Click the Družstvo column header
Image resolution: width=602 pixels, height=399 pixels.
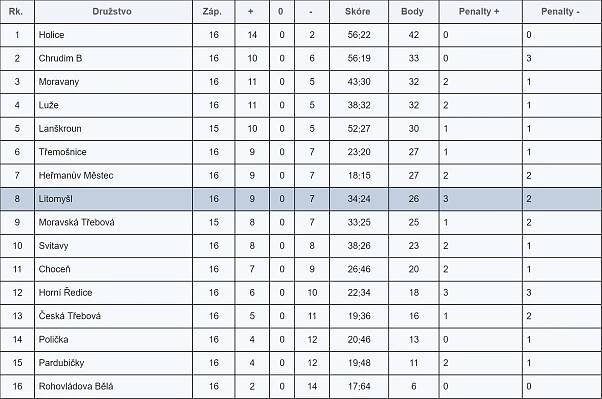point(113,12)
